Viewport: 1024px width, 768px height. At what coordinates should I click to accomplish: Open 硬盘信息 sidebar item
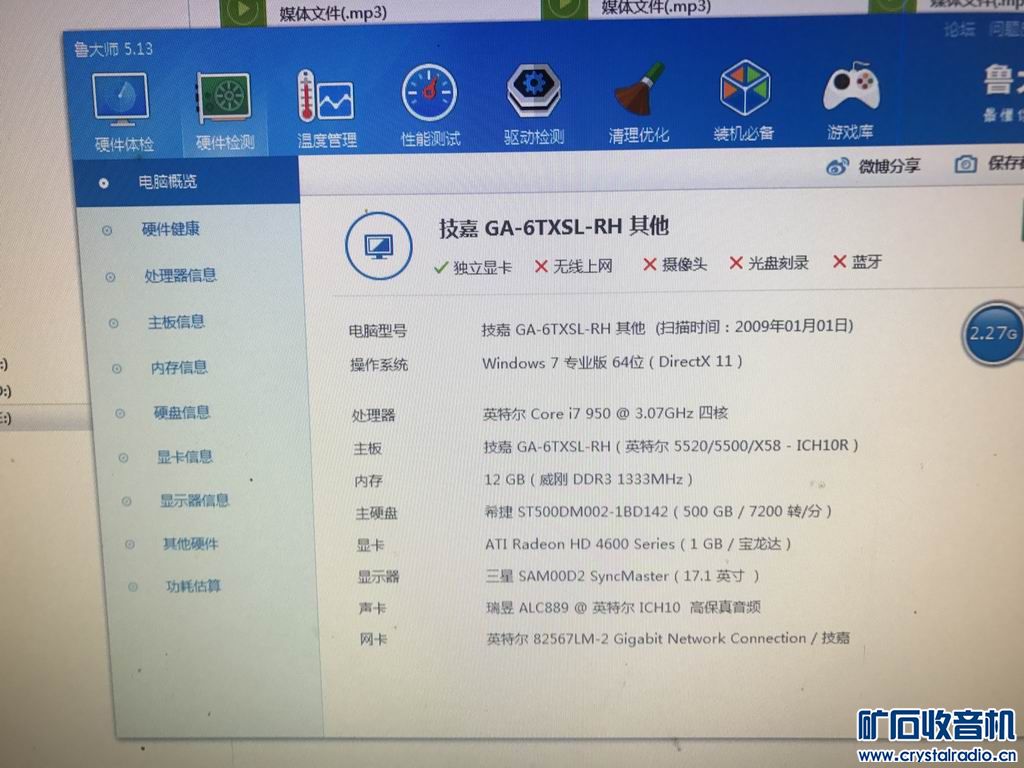[182, 413]
